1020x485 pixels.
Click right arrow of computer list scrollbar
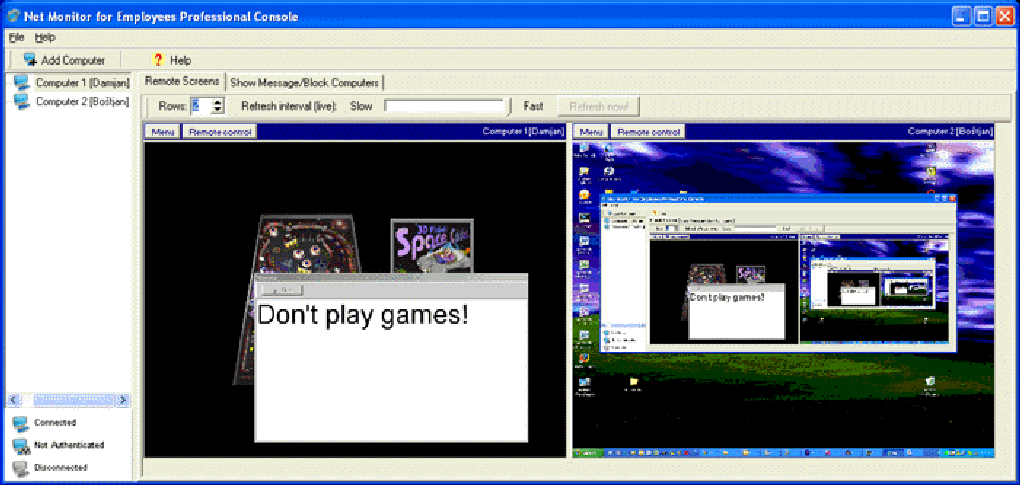click(124, 399)
